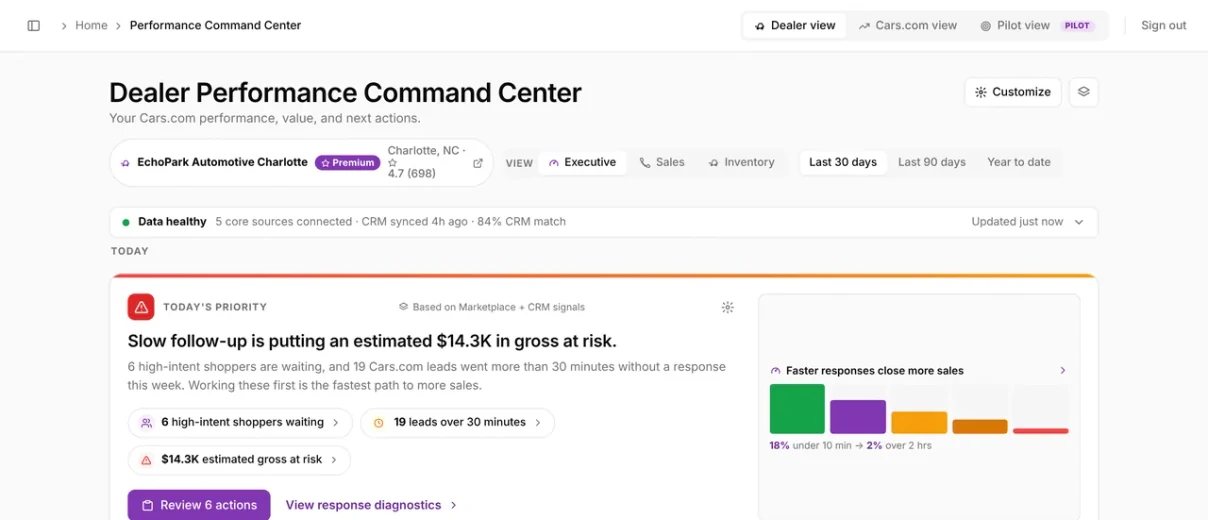Select EchoPark Automotive Charlotte dealer
This screenshot has width=1208, height=520.
222,162
